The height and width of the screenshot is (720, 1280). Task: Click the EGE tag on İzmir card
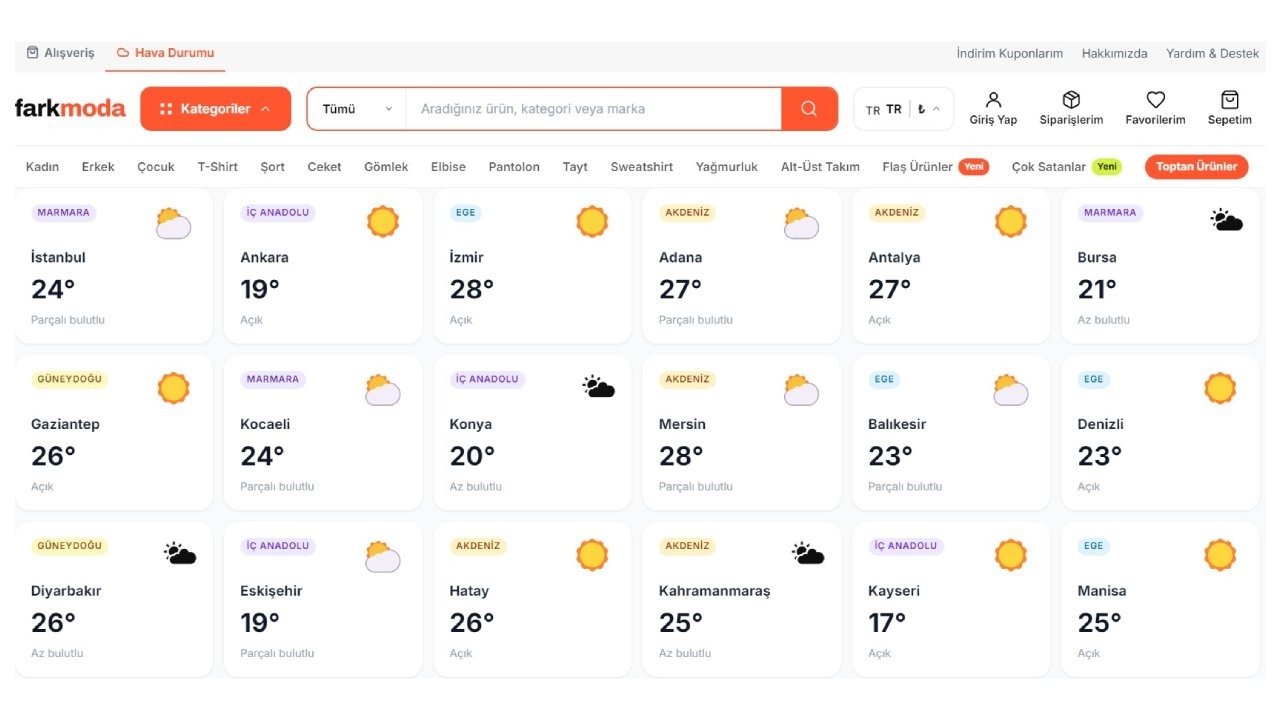(465, 213)
